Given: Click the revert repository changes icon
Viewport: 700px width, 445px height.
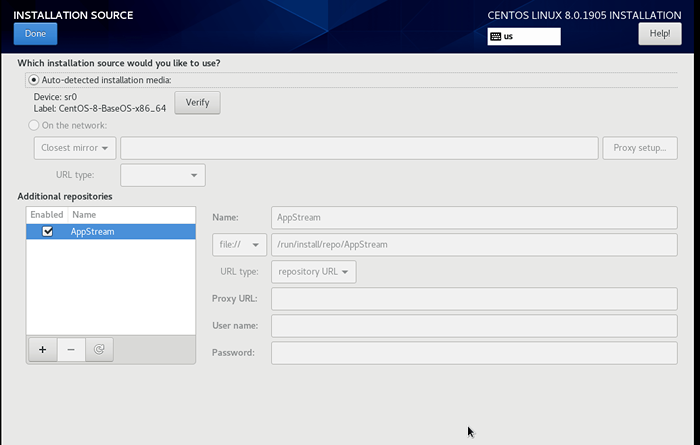Looking at the screenshot, I should [99, 349].
